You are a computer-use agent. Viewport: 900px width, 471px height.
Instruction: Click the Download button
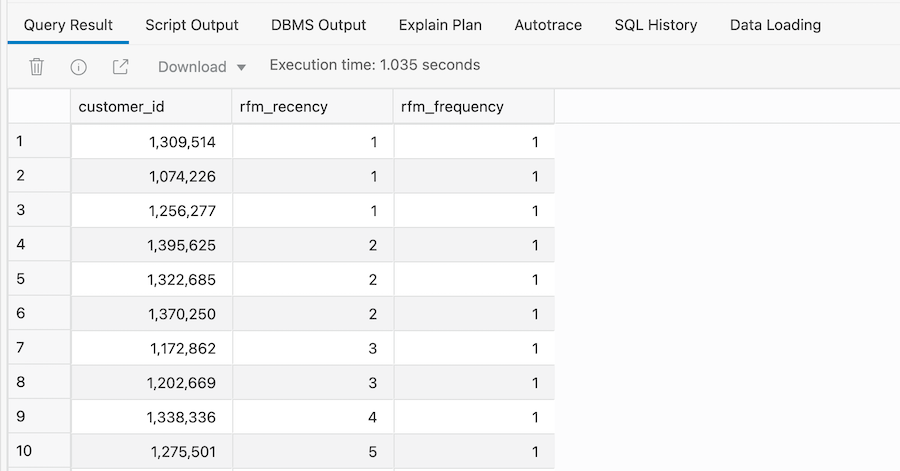click(192, 67)
